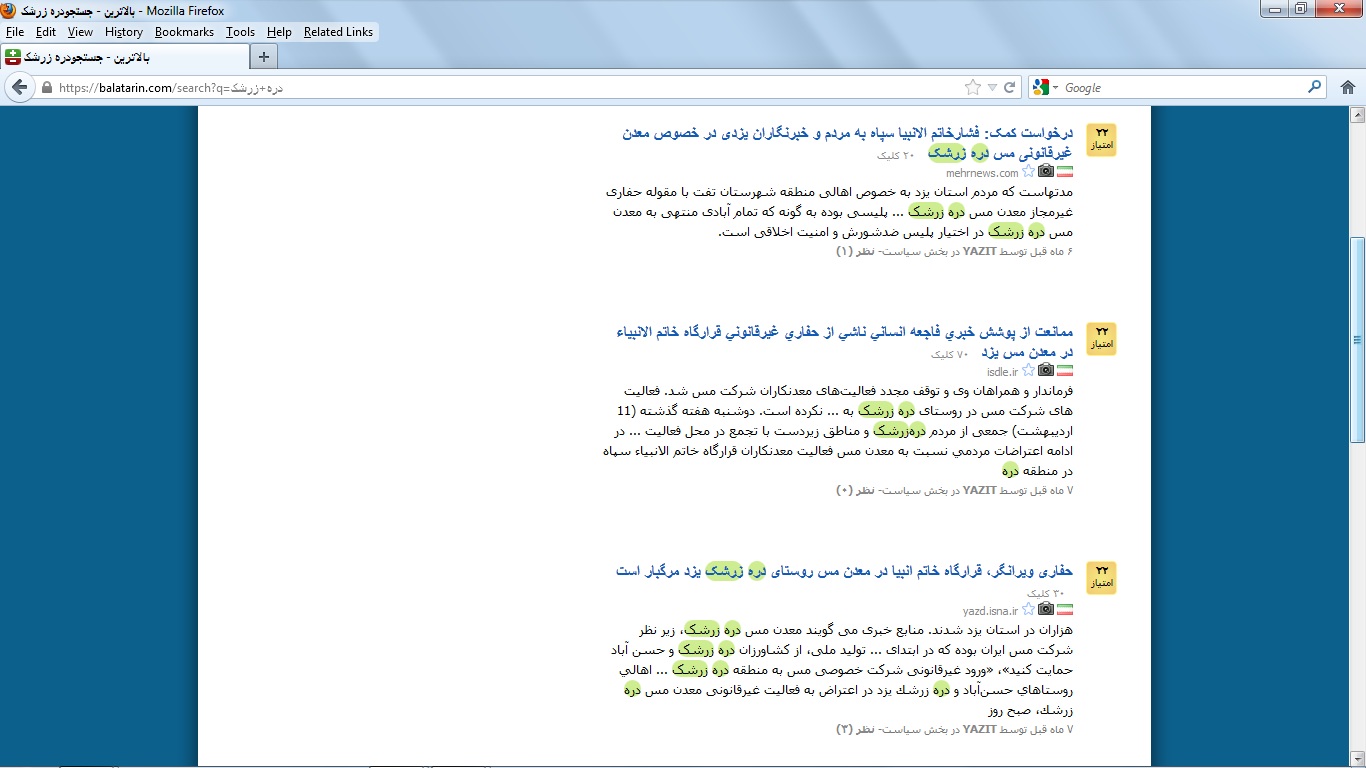Star the isdle.ir search result

coord(1028,370)
